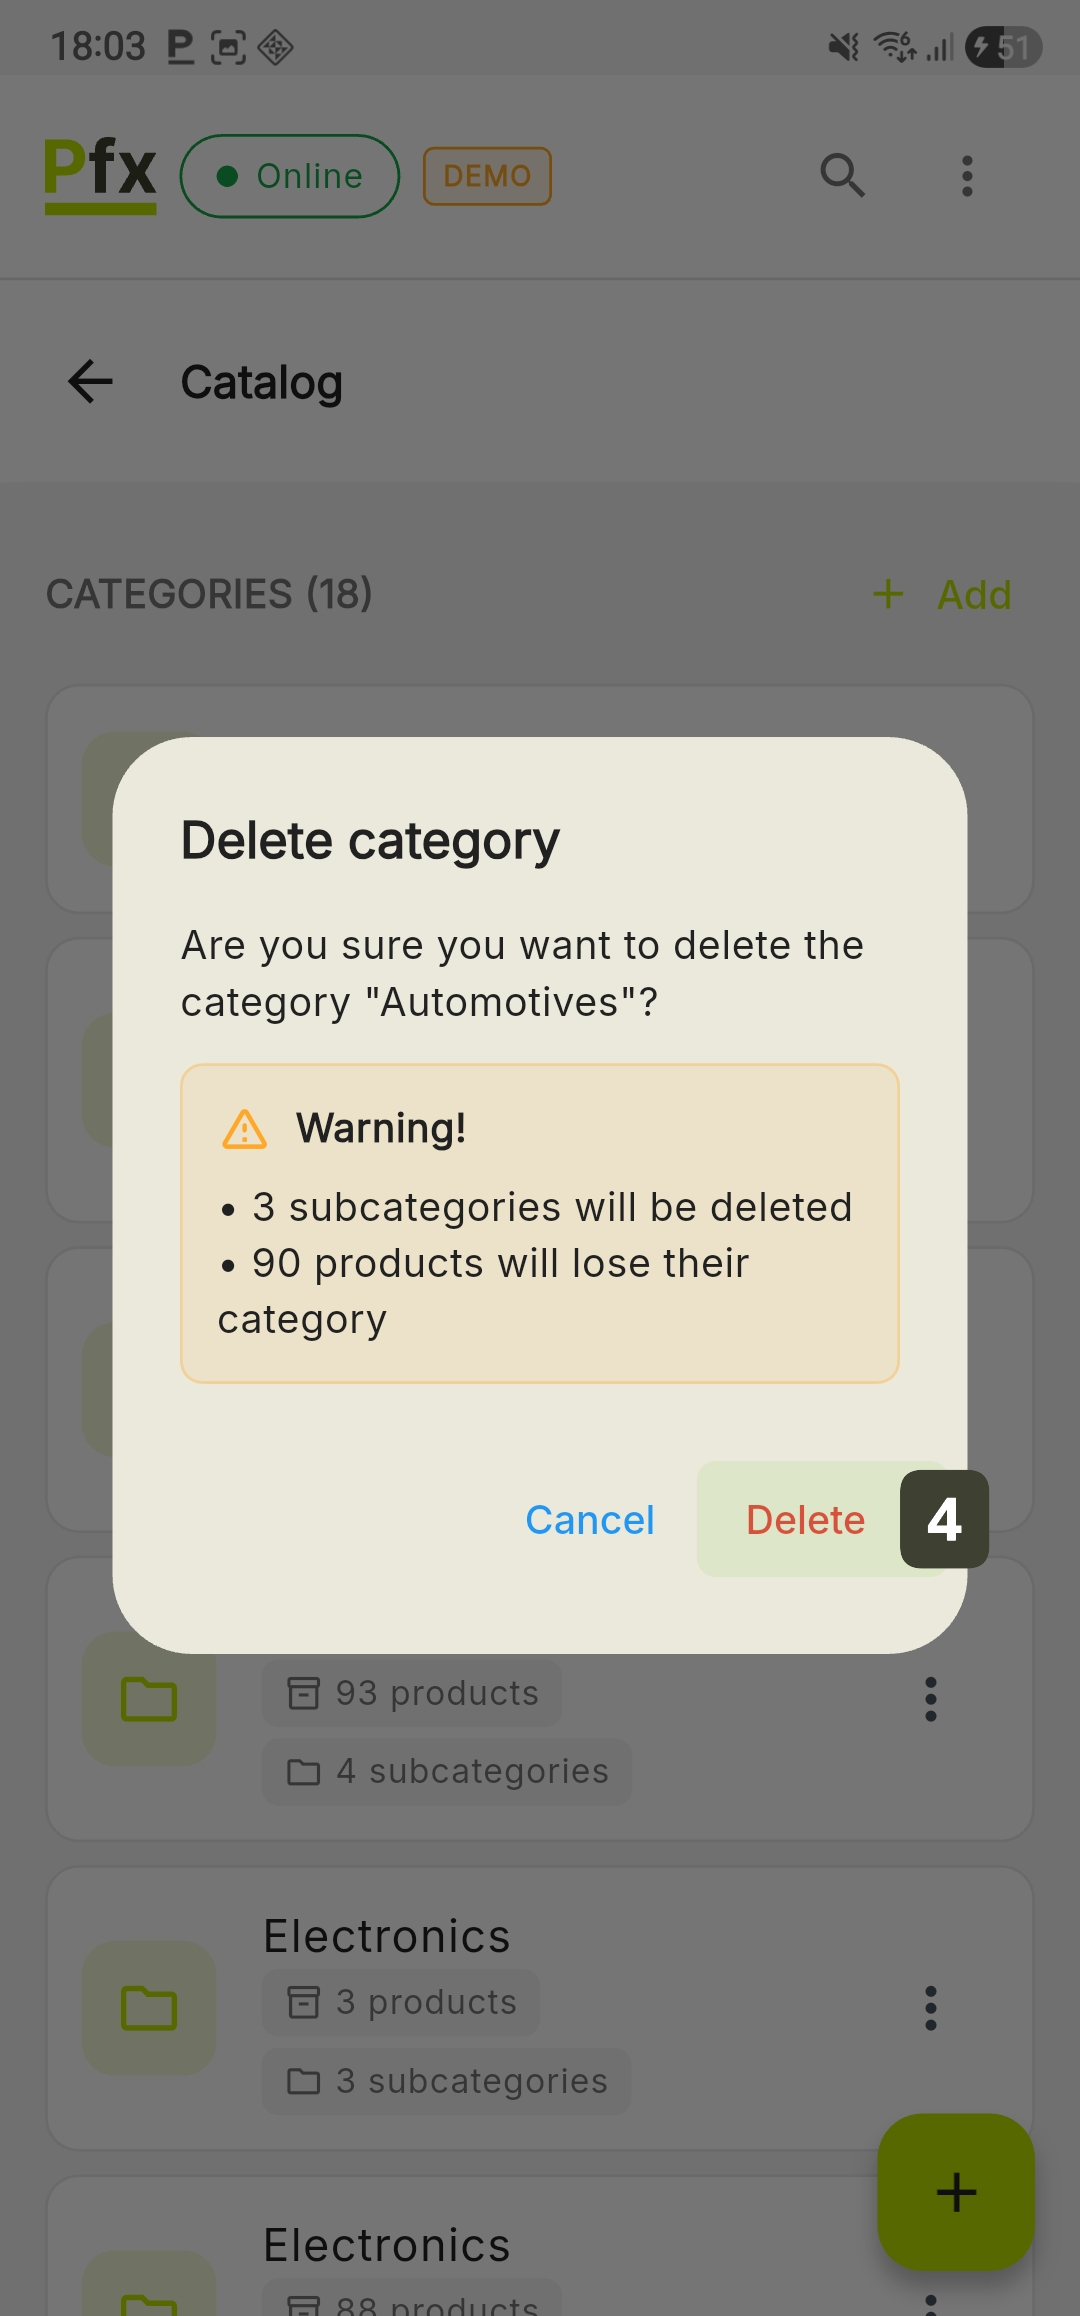This screenshot has height=2316, width=1080.
Task: Select the 4 subcategories chip
Action: 447,1772
